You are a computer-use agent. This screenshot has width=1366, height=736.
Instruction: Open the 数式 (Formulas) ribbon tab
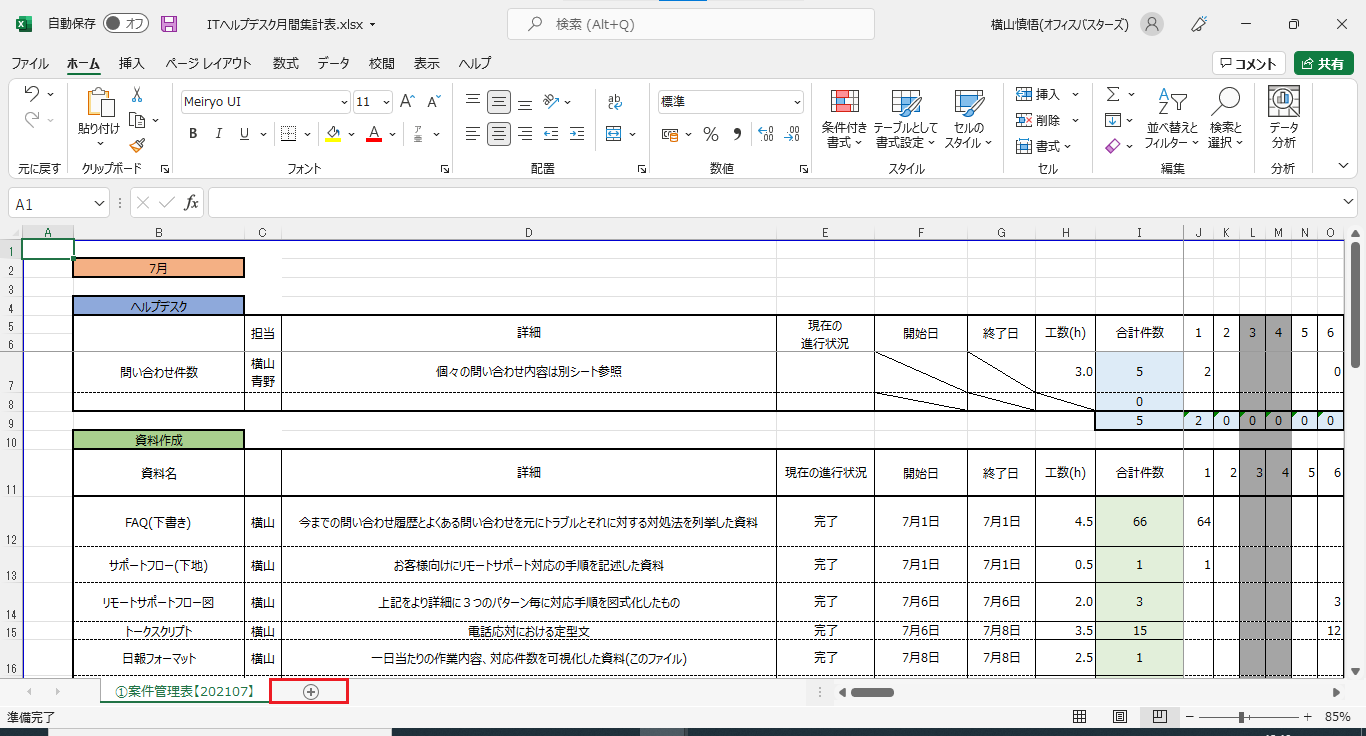pos(285,63)
